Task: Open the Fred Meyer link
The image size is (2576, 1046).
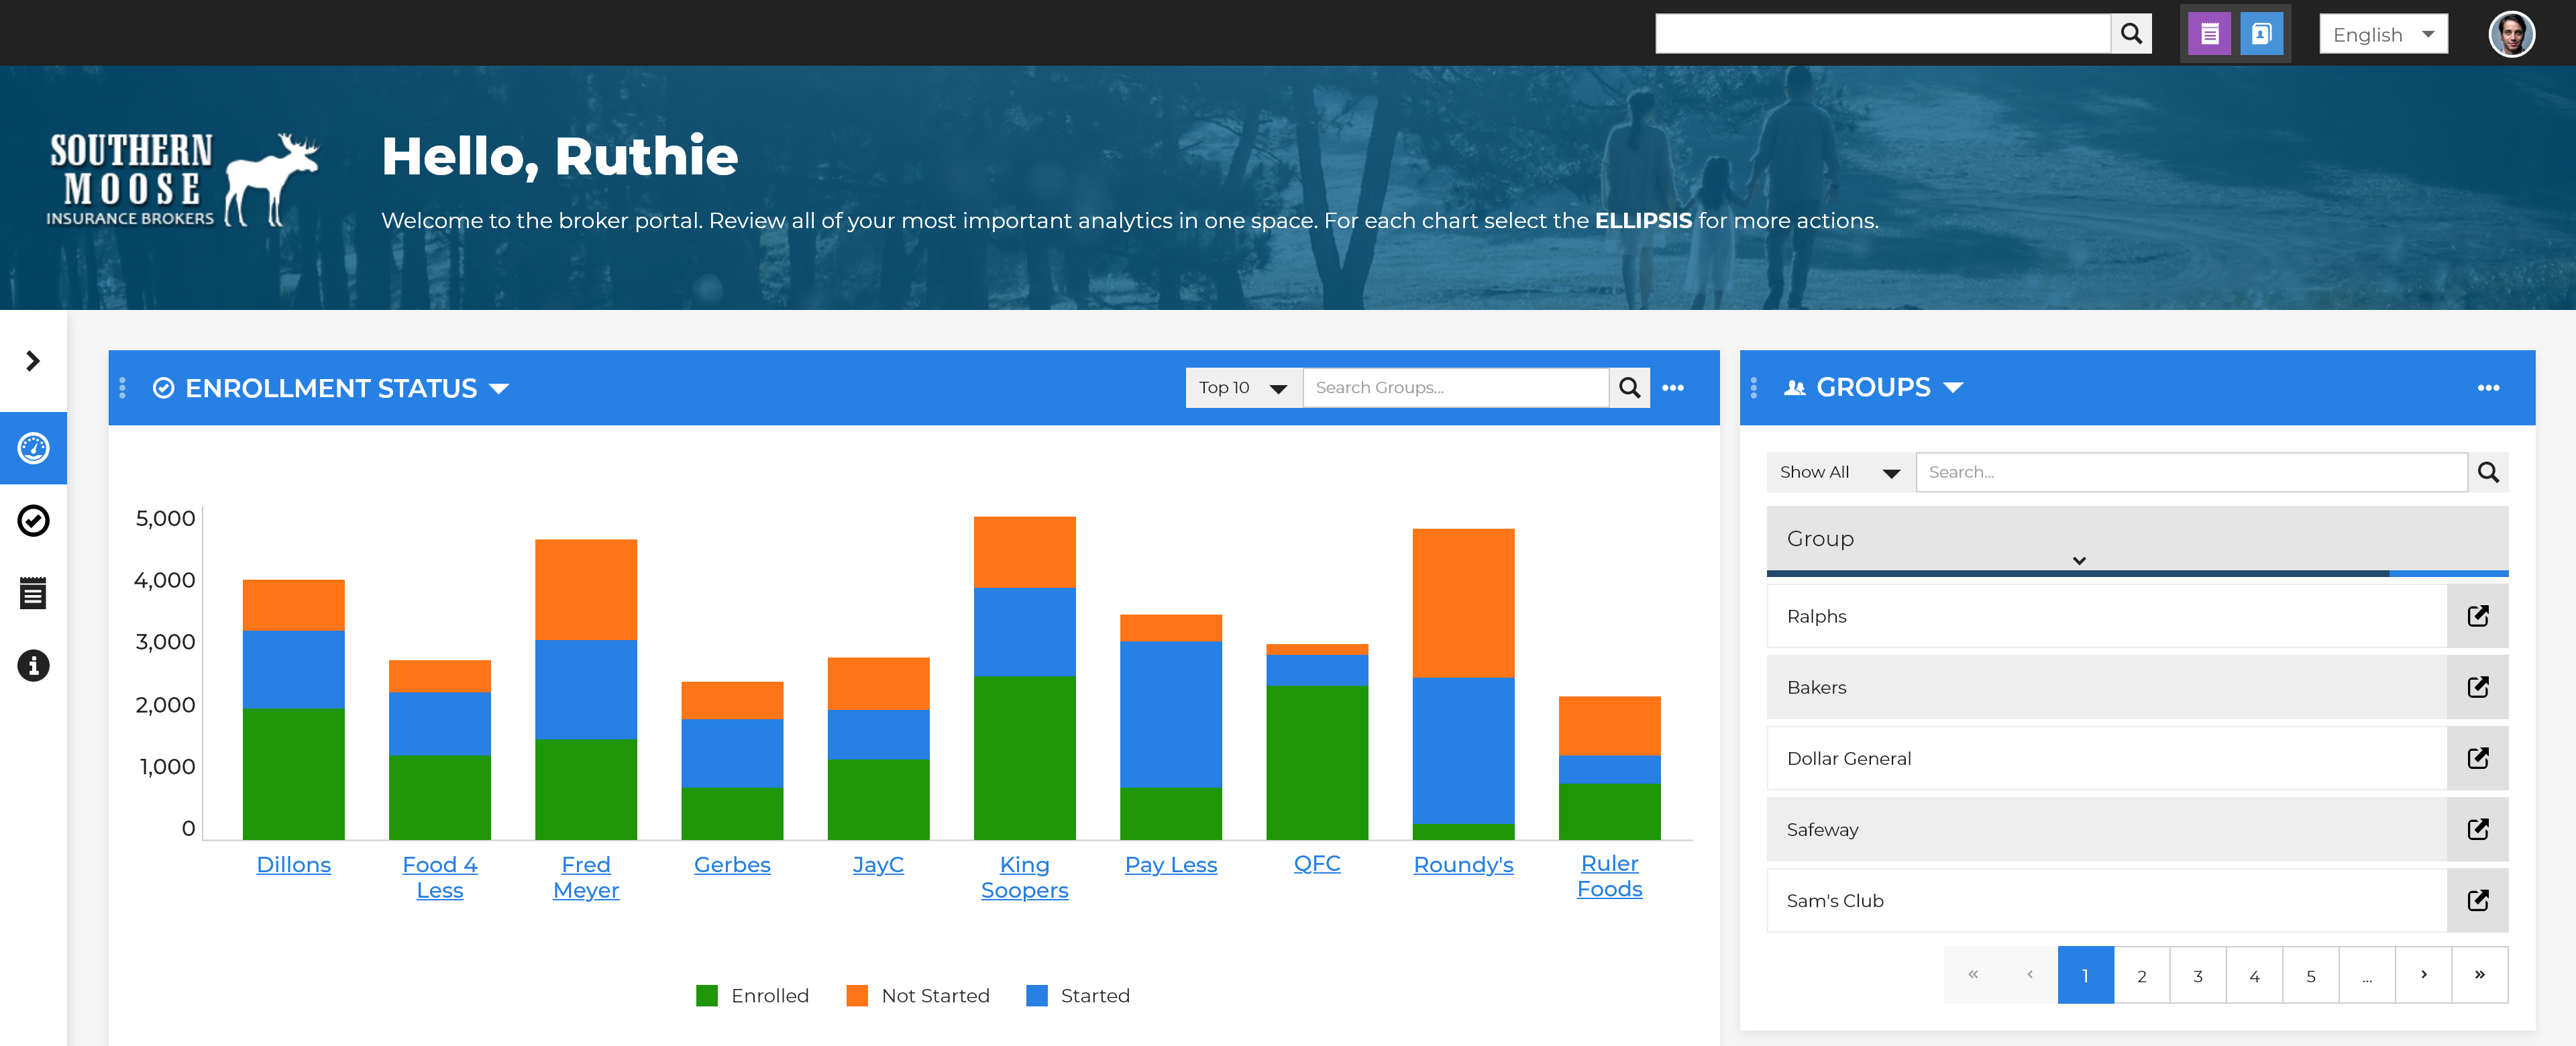Action: click(586, 877)
